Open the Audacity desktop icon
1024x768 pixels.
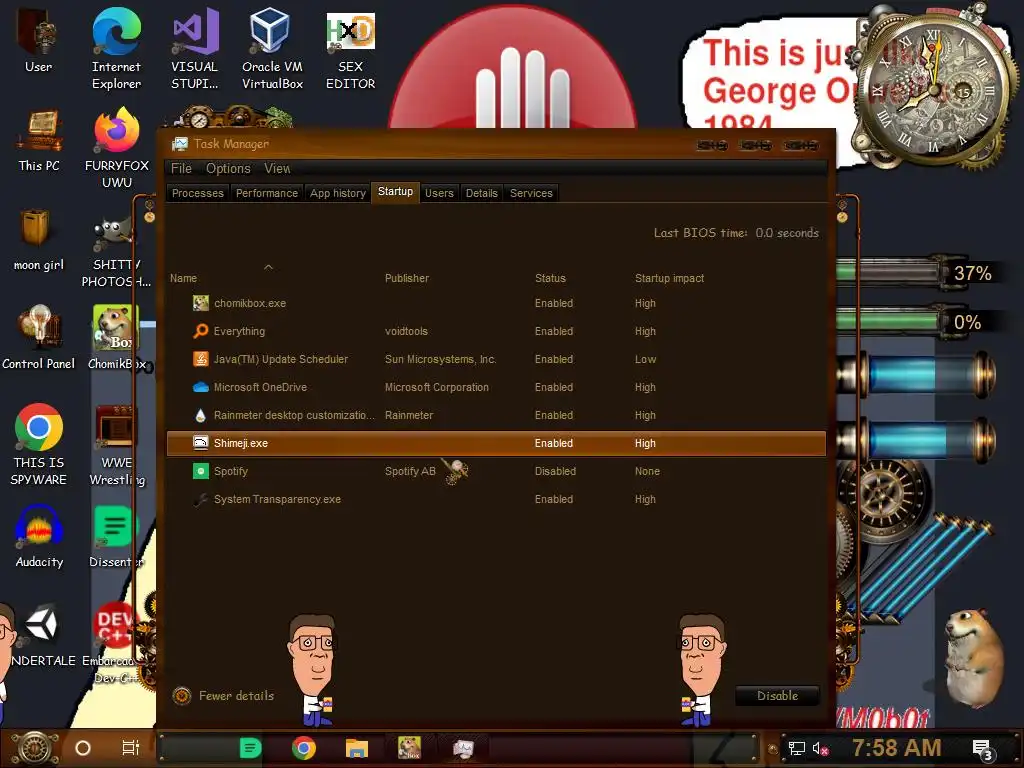tap(39, 537)
